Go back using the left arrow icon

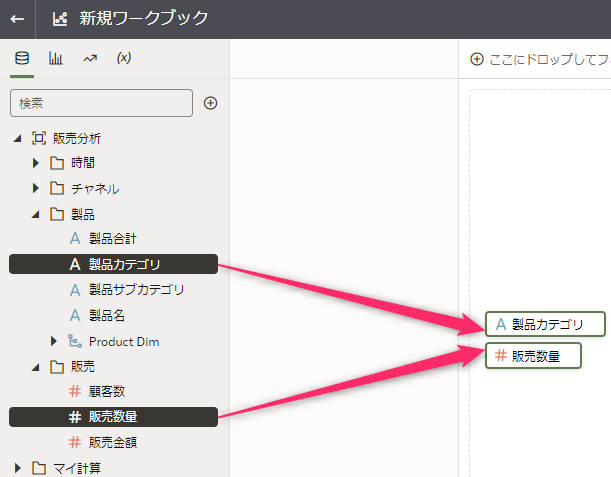coord(17,19)
